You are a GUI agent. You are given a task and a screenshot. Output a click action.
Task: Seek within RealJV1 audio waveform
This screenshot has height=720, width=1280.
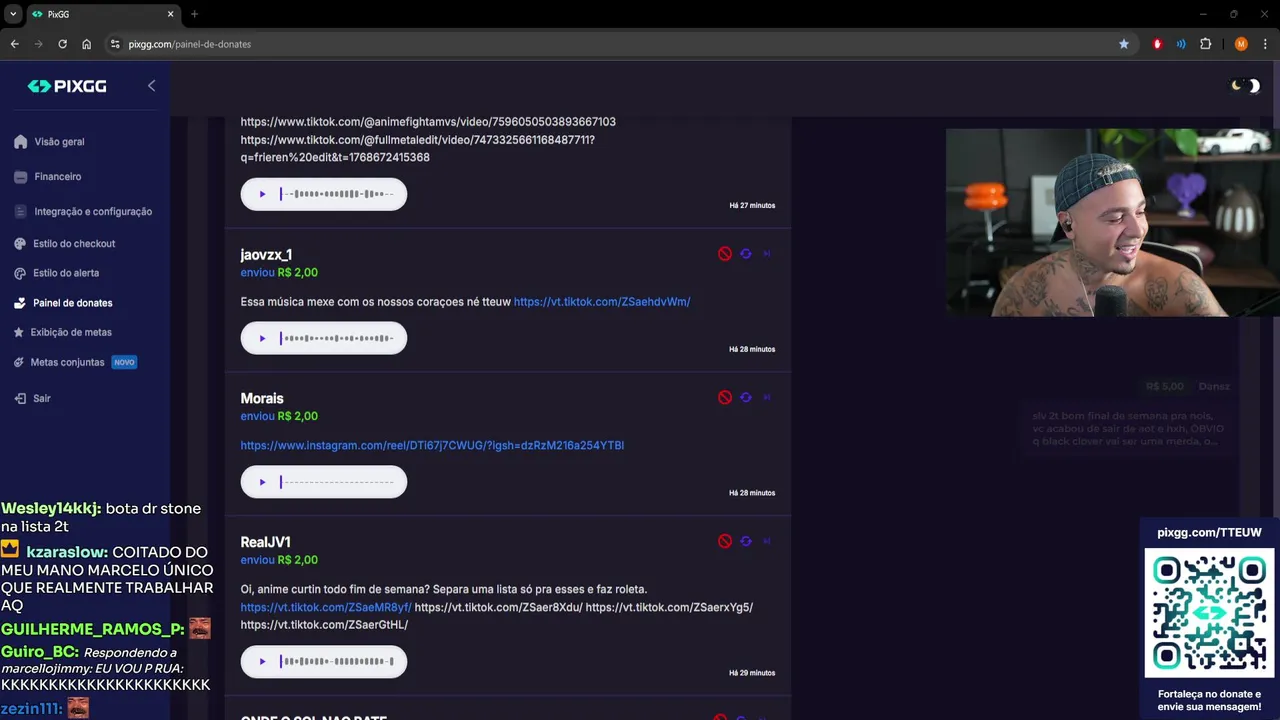click(337, 661)
